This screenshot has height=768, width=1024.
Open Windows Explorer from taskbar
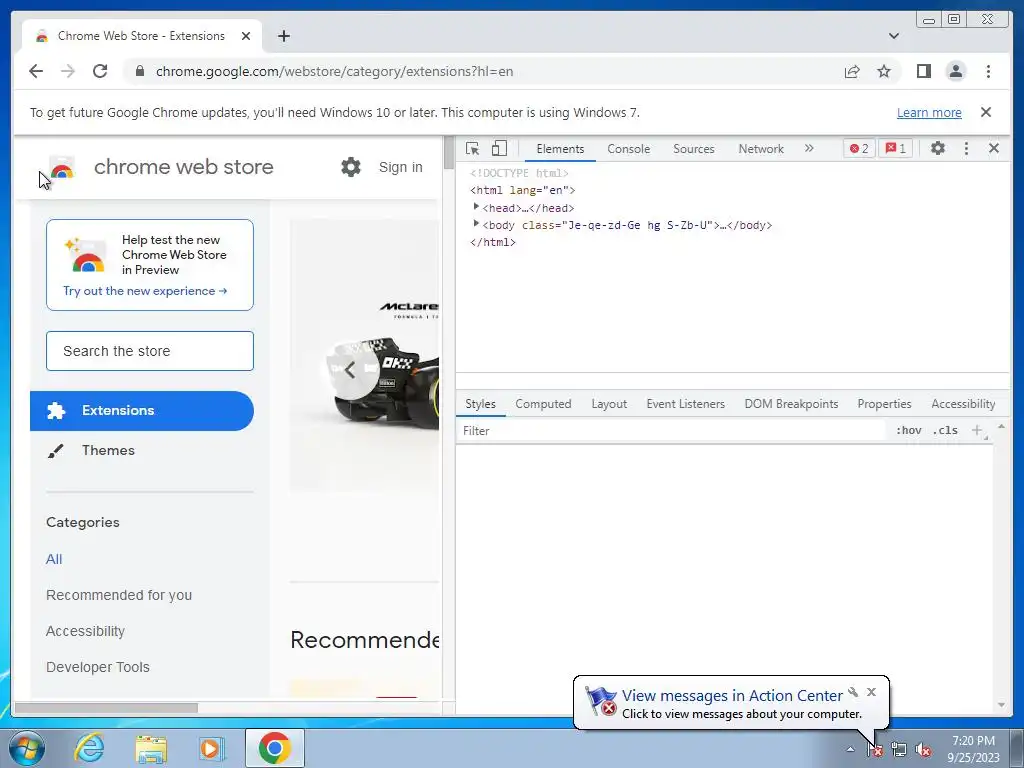click(151, 748)
